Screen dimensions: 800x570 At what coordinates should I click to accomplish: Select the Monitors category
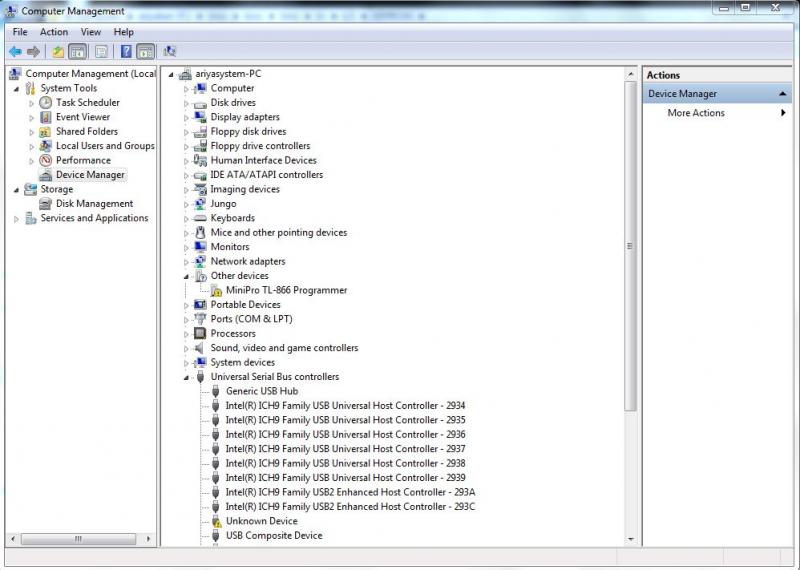coord(230,247)
